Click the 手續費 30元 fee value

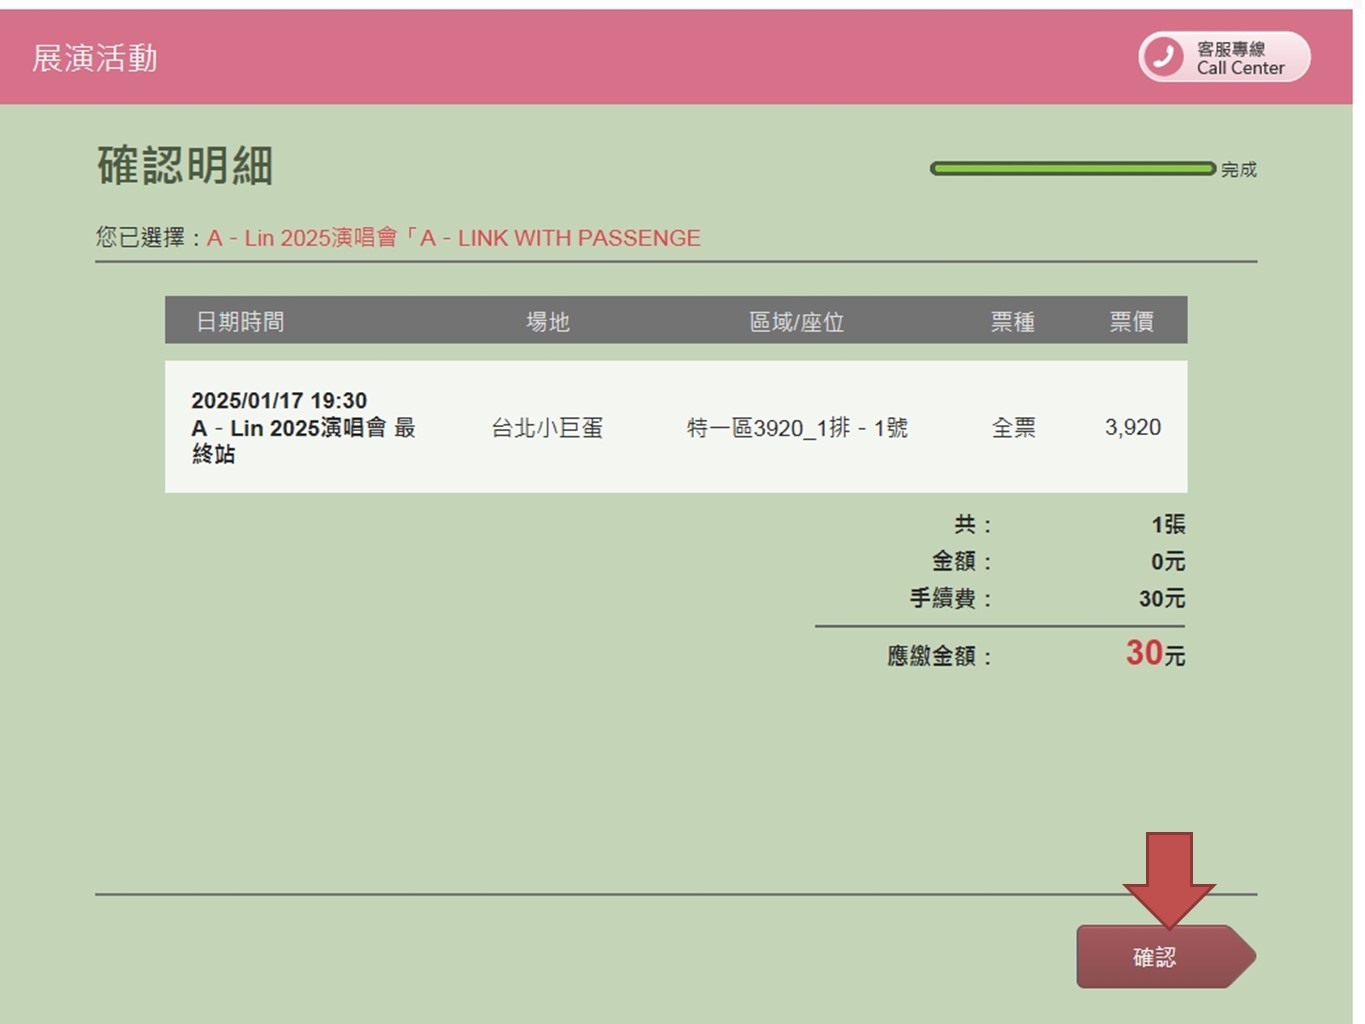coord(1162,598)
